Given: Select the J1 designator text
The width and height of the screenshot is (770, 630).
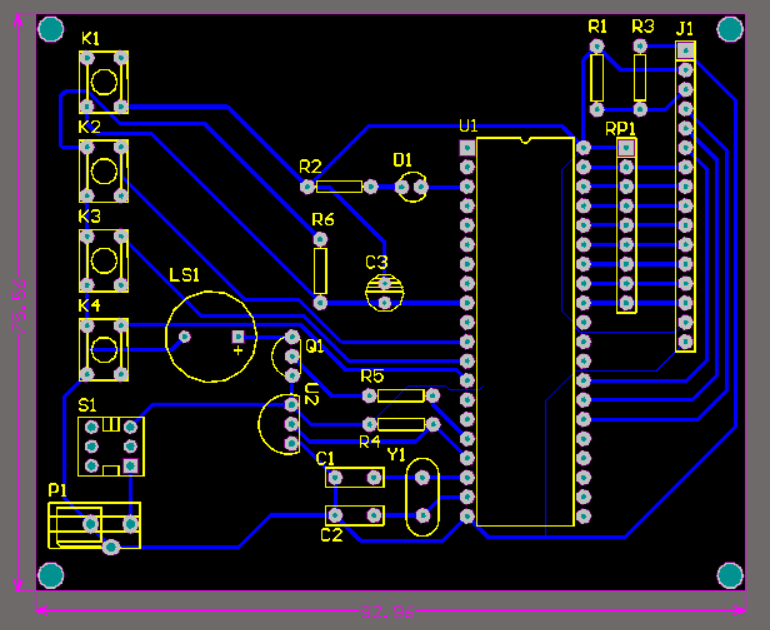Looking at the screenshot, I should 685,29.
